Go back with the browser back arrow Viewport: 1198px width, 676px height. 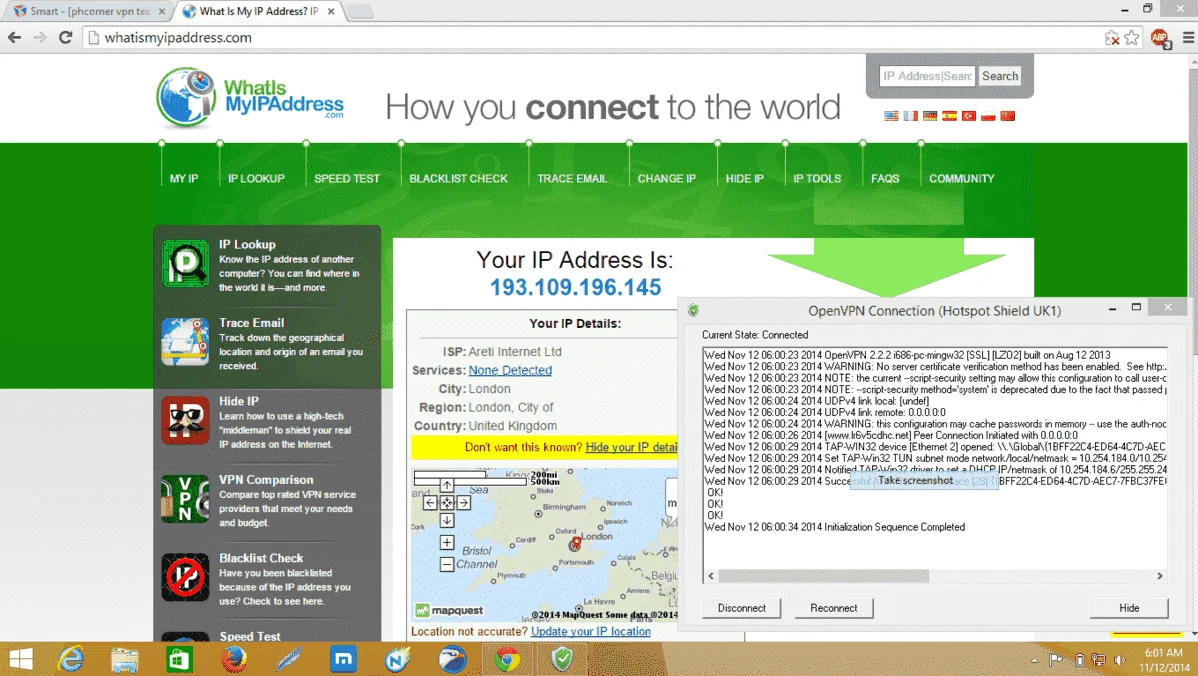point(15,37)
